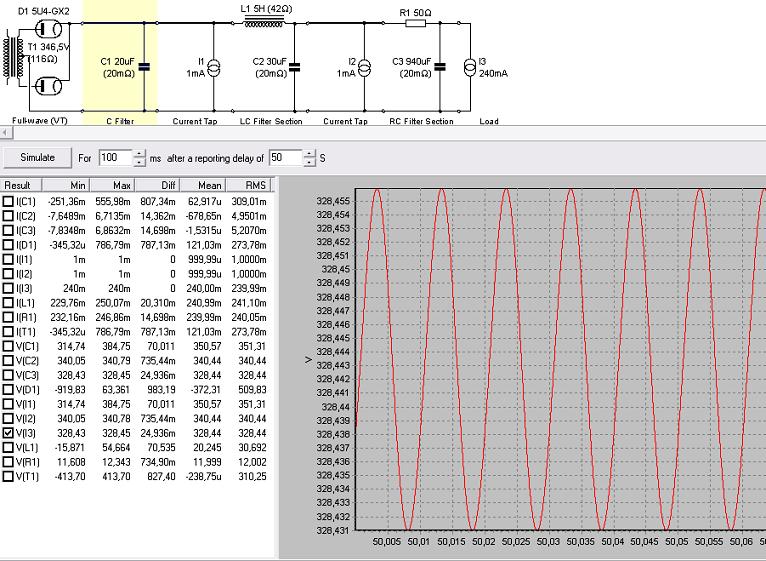
Task: Click the reporting delay input field
Action: [x=284, y=158]
